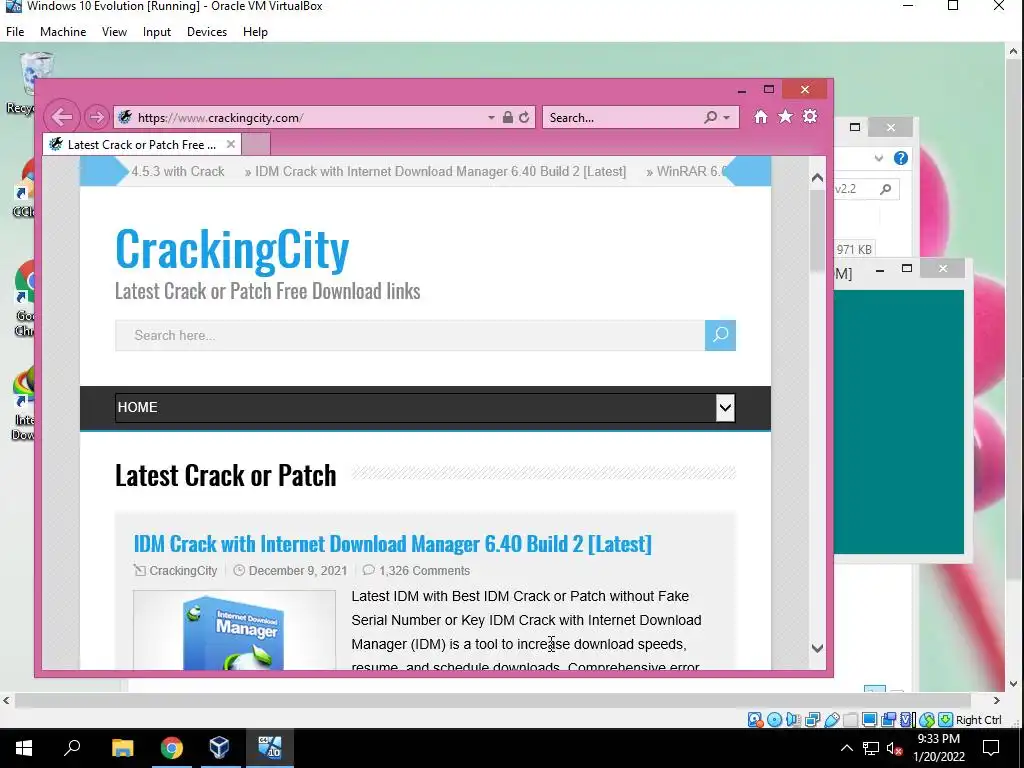Open a new blank IE tab
This screenshot has height=768, width=1024.
[x=256, y=144]
